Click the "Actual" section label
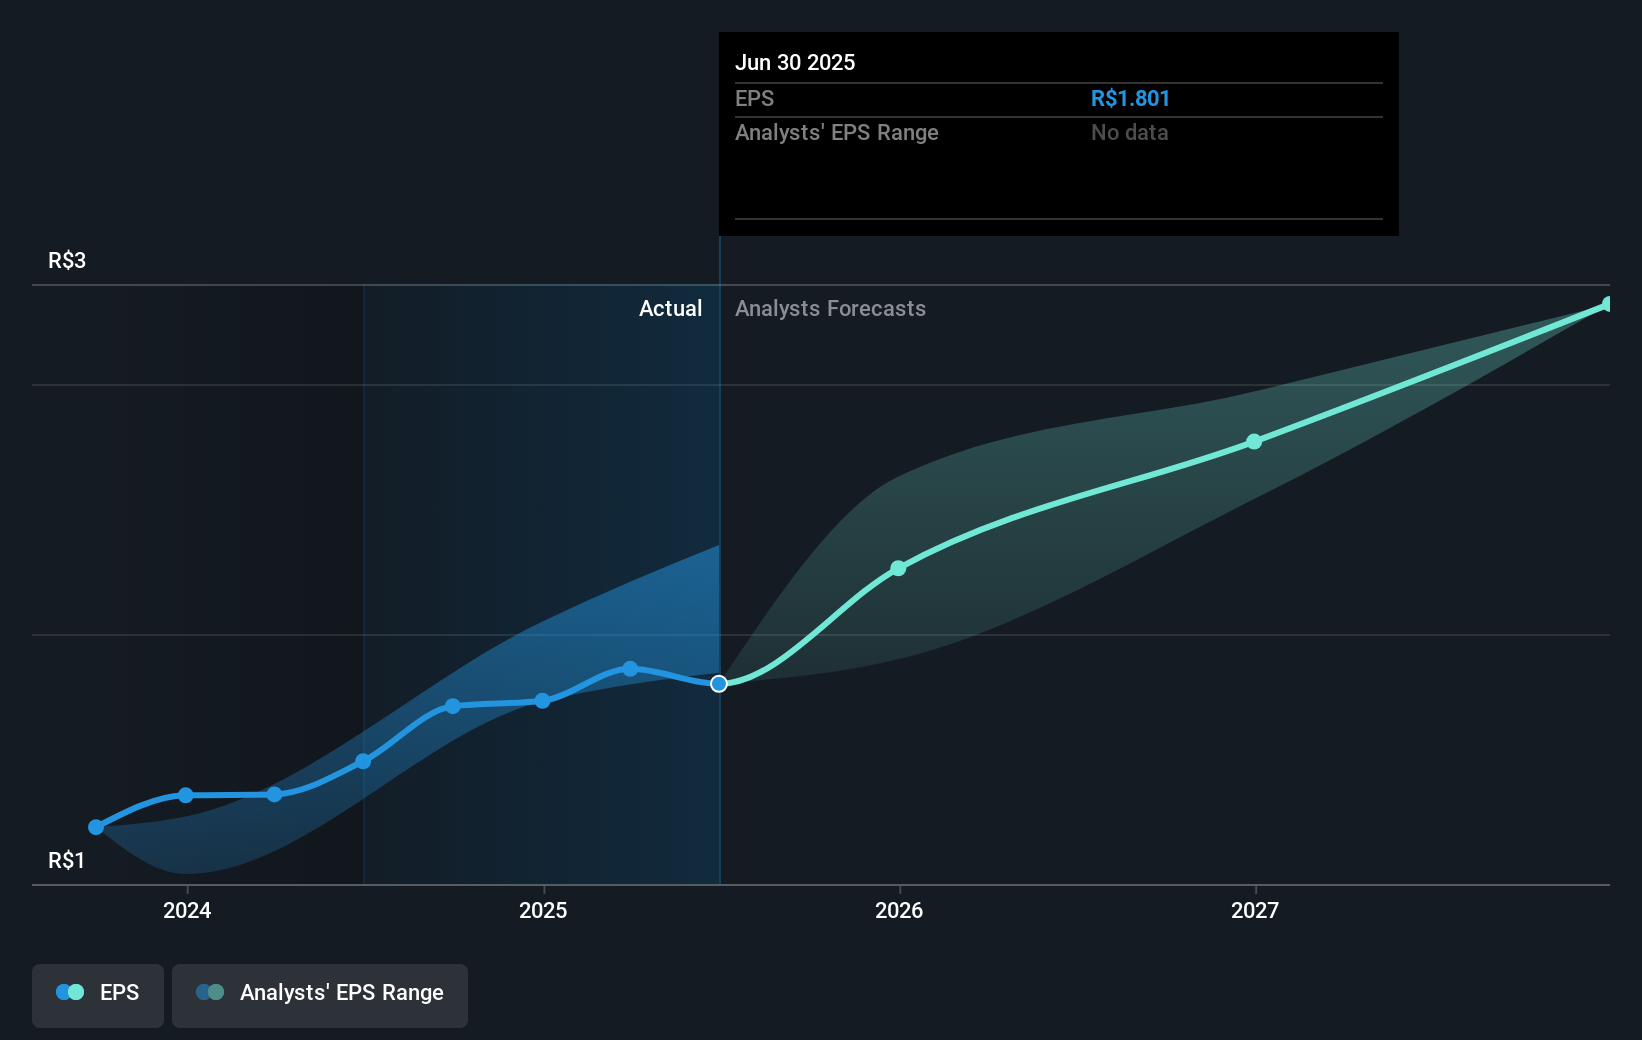The height and width of the screenshot is (1040, 1642). 670,309
